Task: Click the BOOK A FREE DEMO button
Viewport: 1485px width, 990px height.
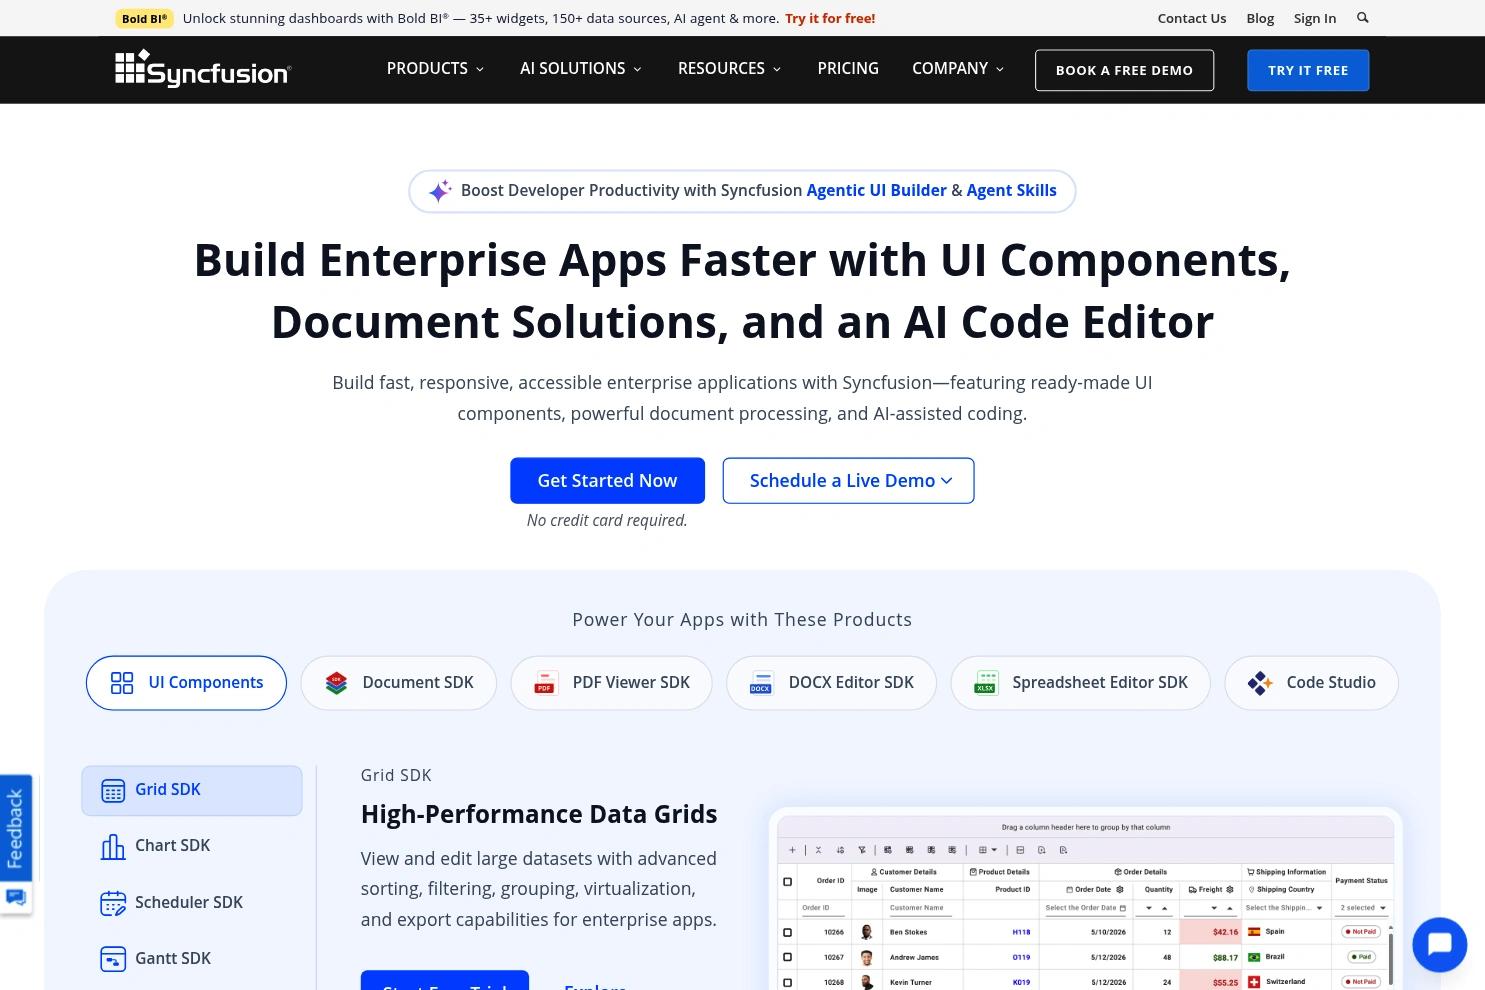Action: pyautogui.click(x=1124, y=70)
